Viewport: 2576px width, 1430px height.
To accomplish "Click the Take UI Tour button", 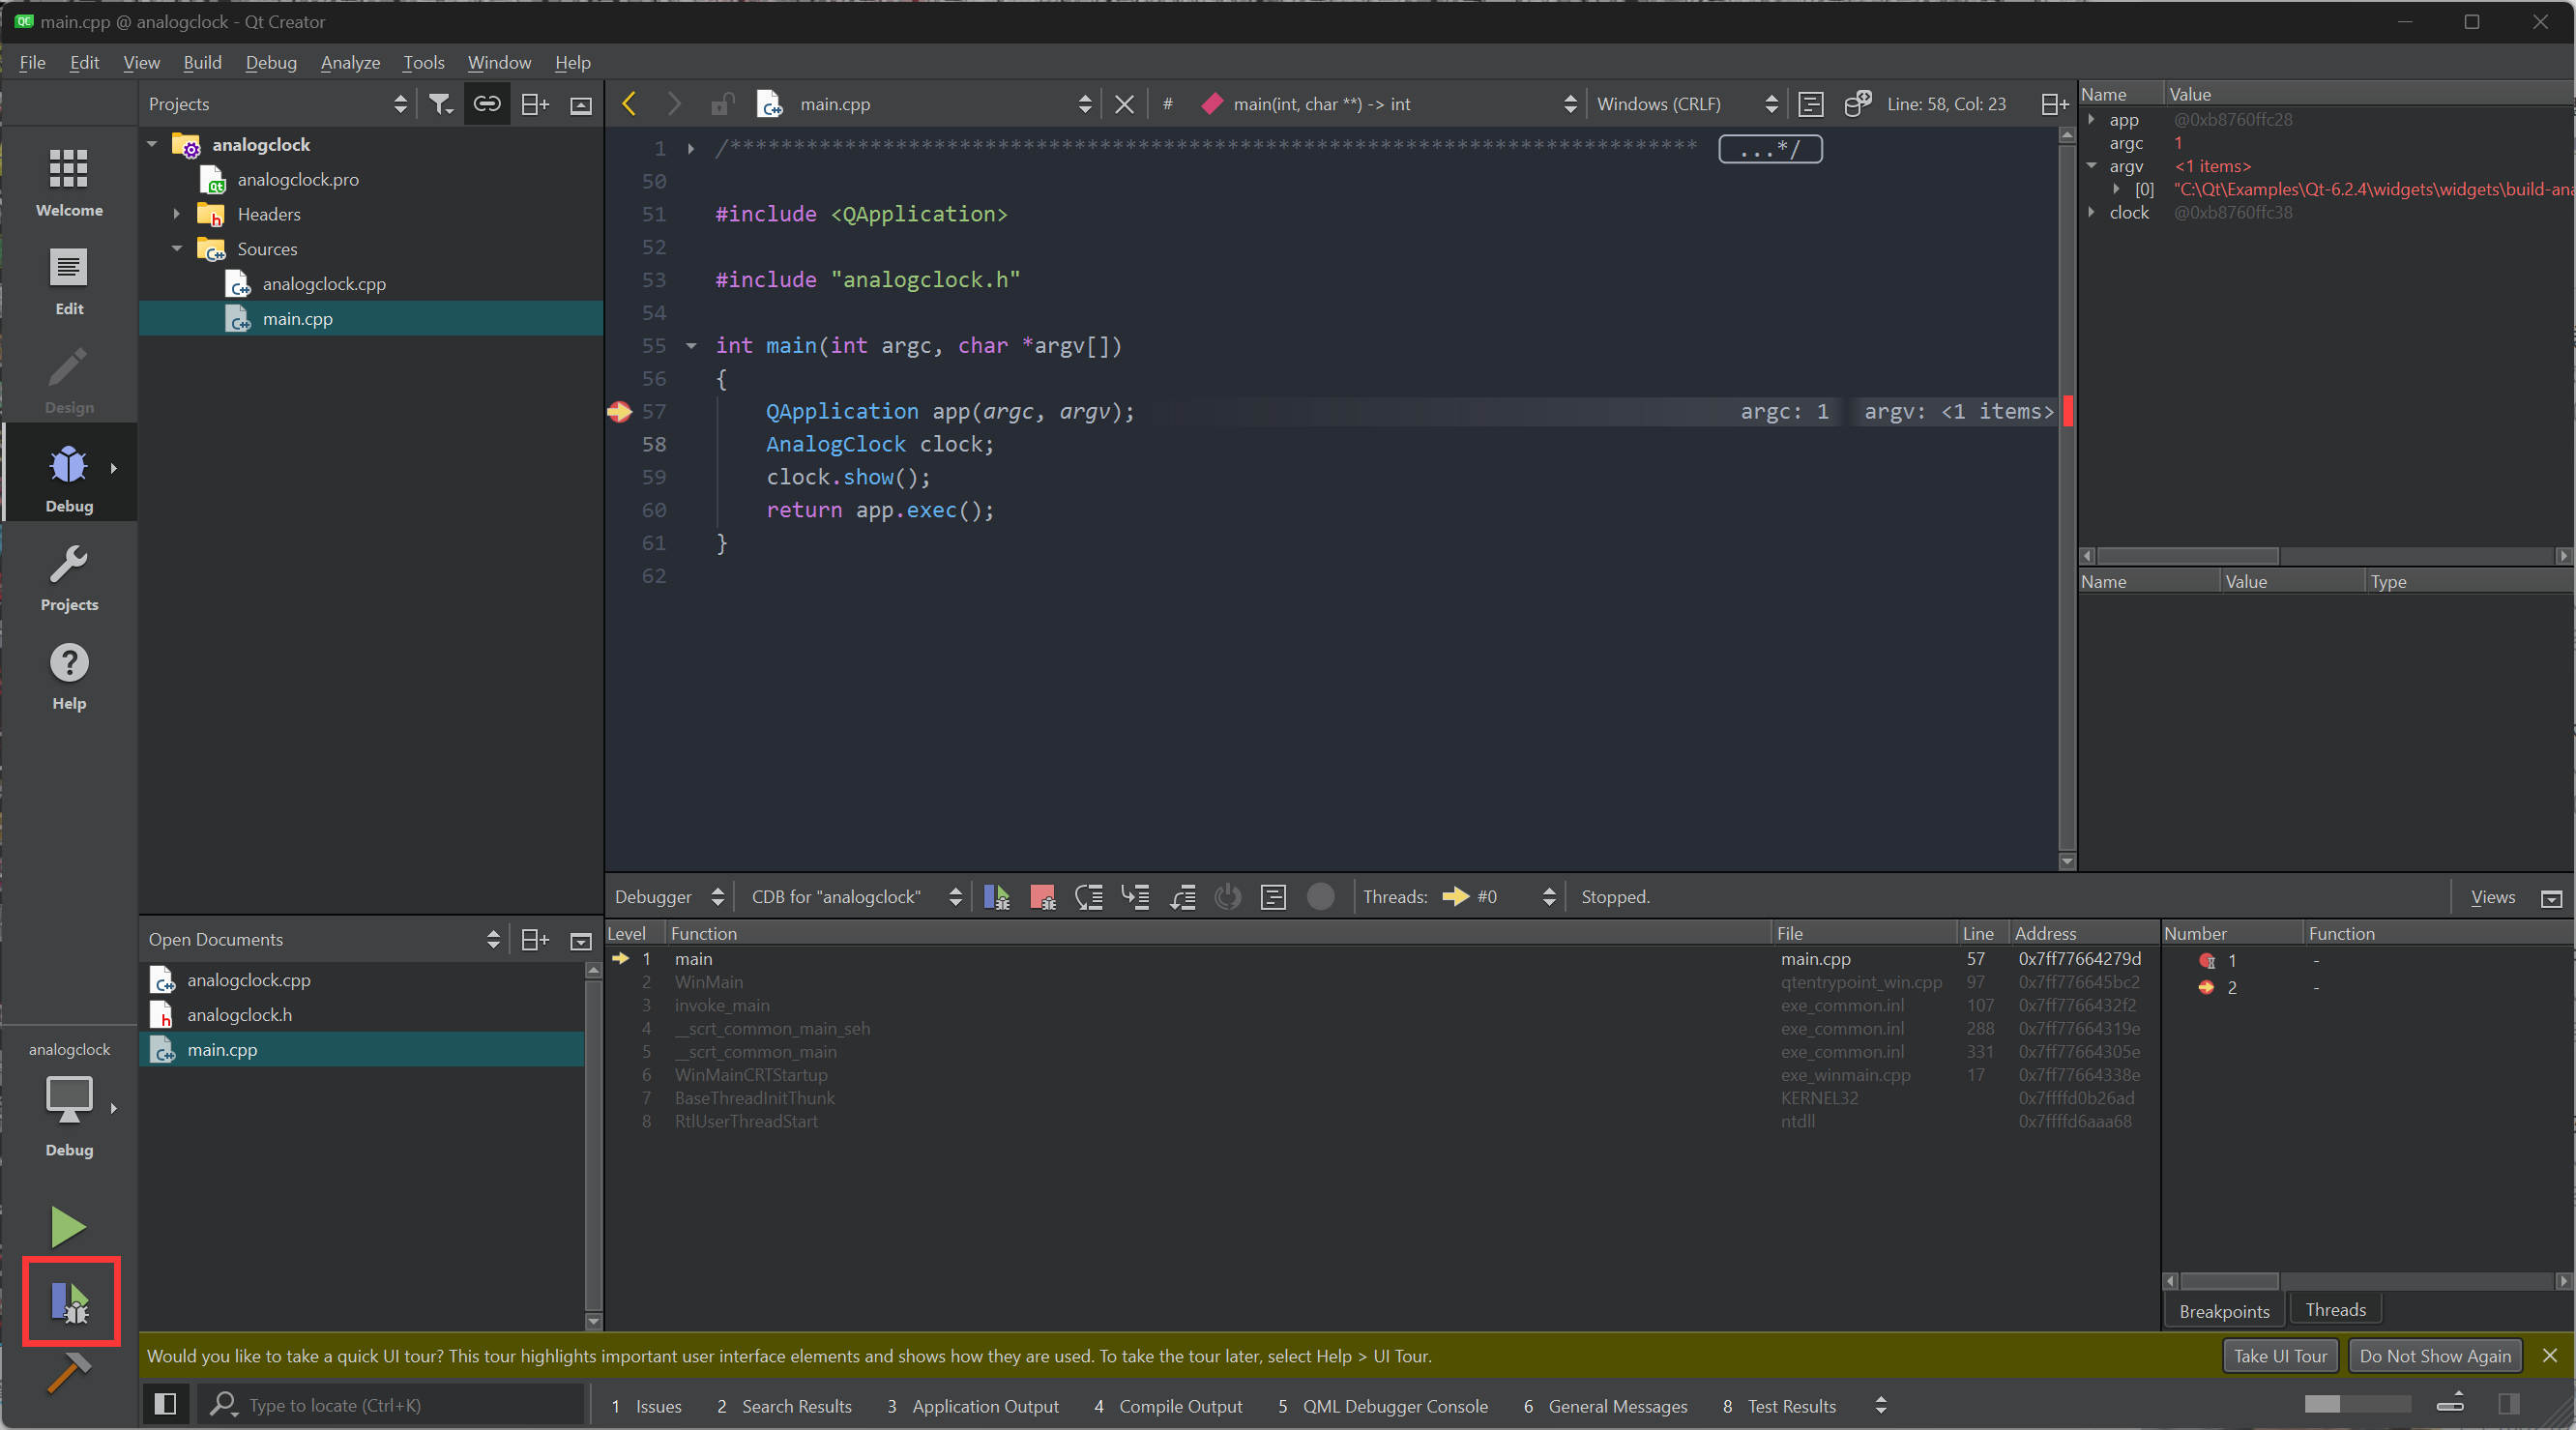I will 2279,1356.
